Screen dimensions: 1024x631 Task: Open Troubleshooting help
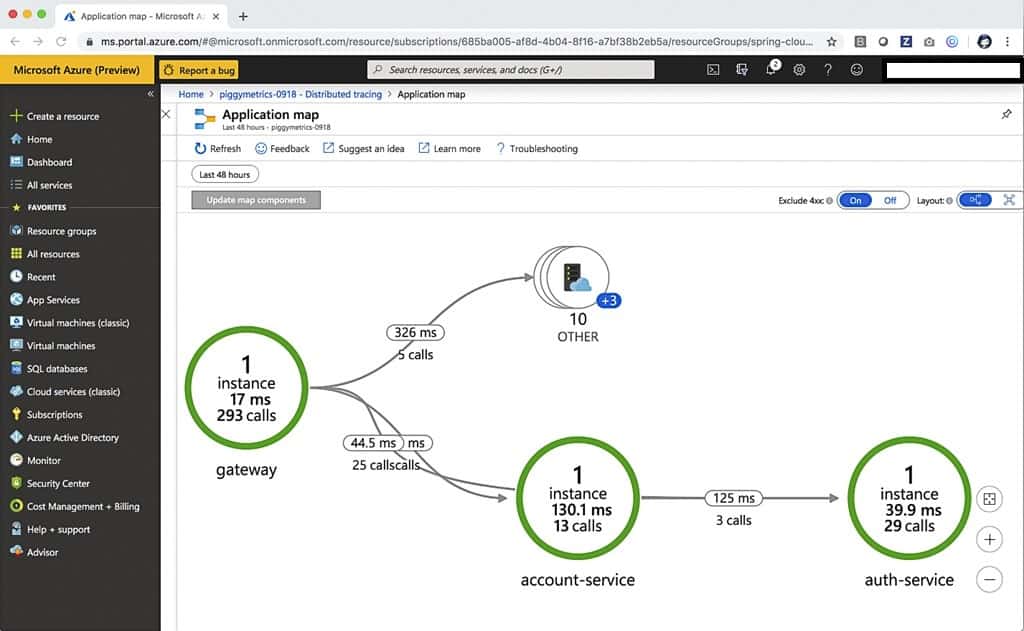[x=537, y=149]
